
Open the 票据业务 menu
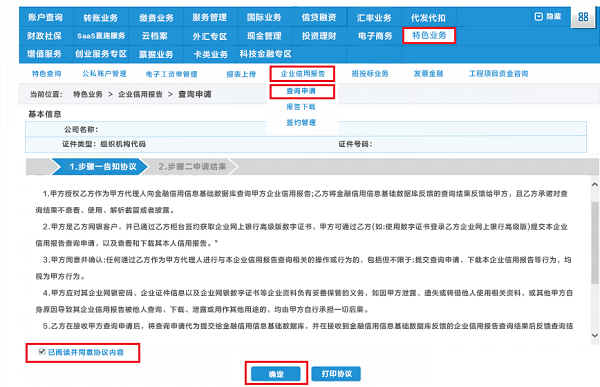coord(156,54)
